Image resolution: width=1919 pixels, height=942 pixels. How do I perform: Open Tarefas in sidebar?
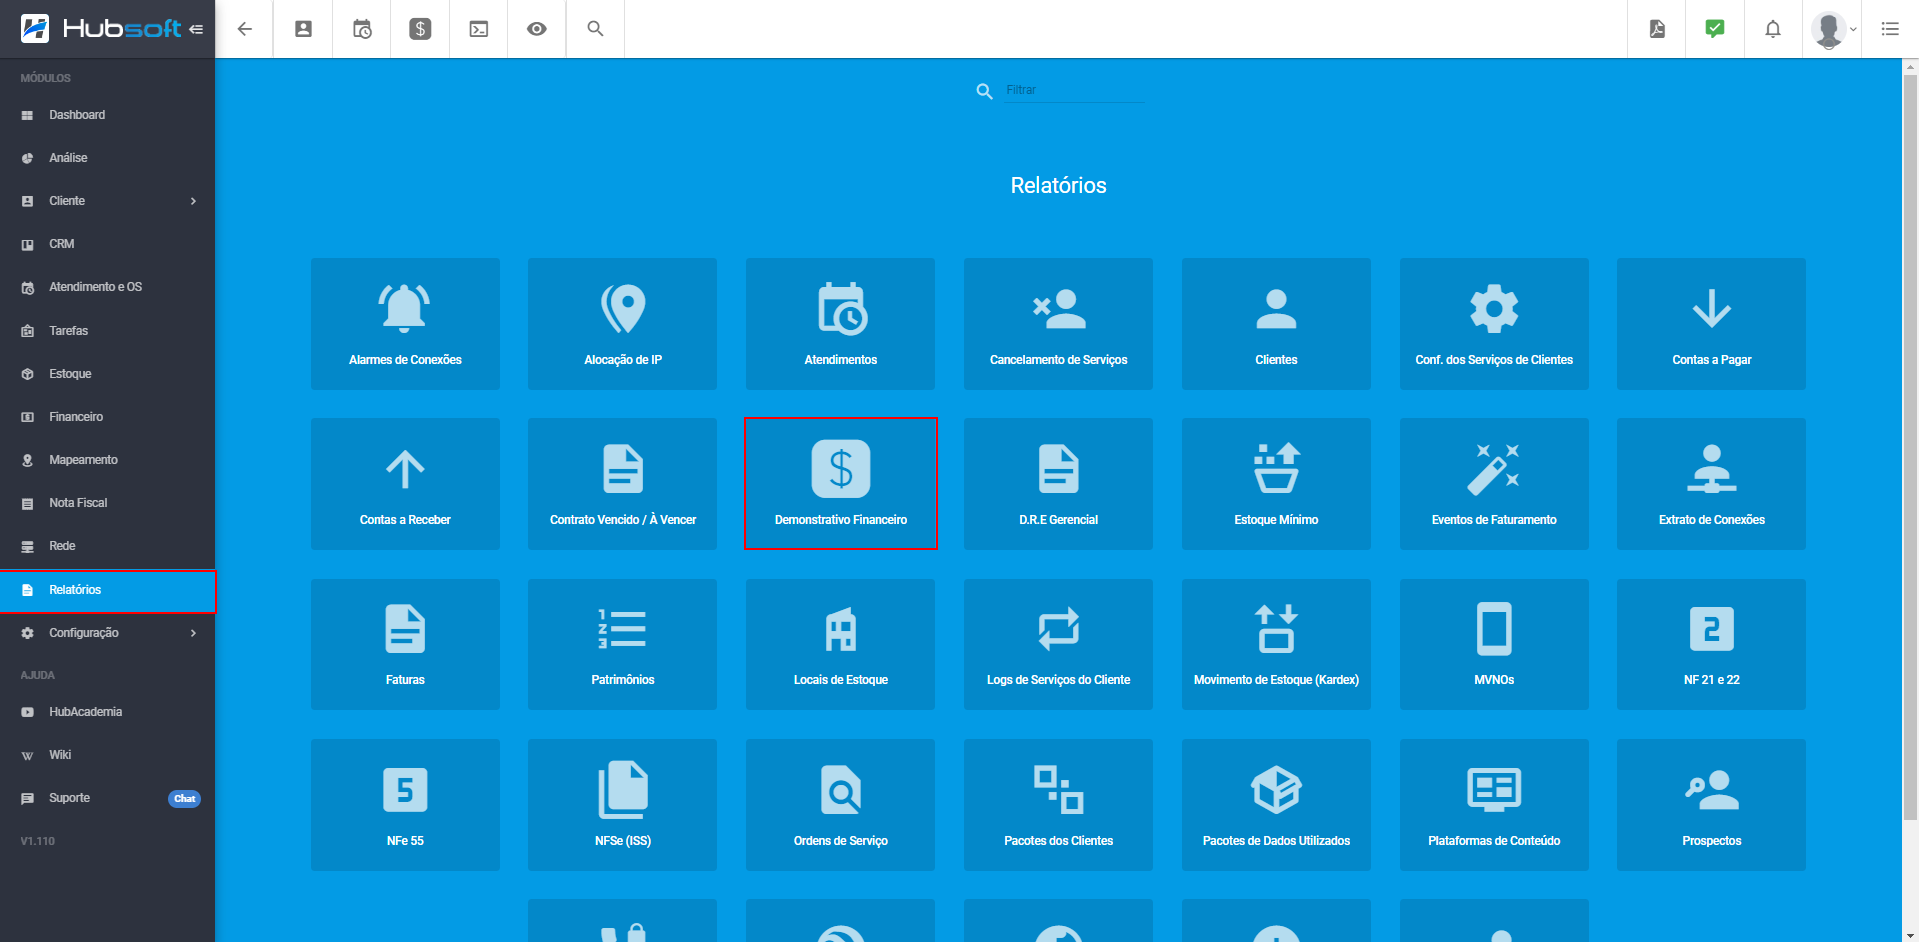[x=107, y=331]
